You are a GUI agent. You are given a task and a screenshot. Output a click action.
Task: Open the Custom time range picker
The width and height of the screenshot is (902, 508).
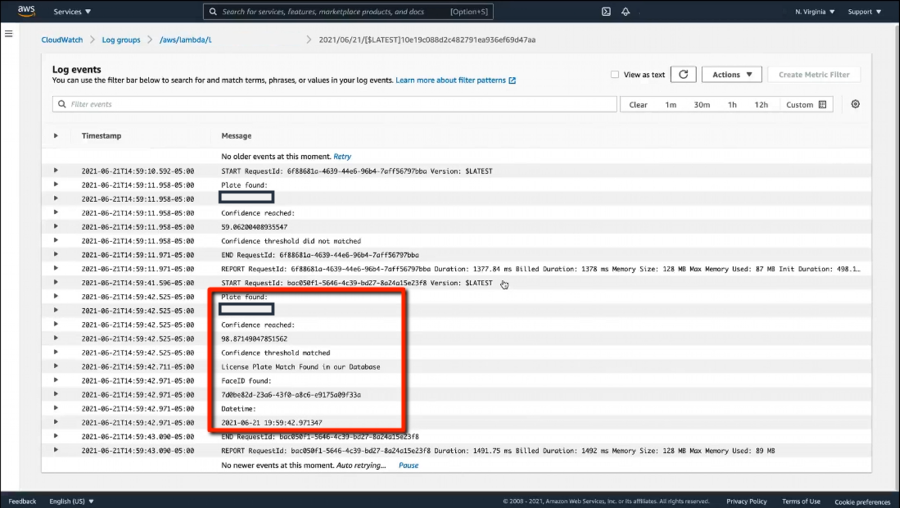pos(806,105)
